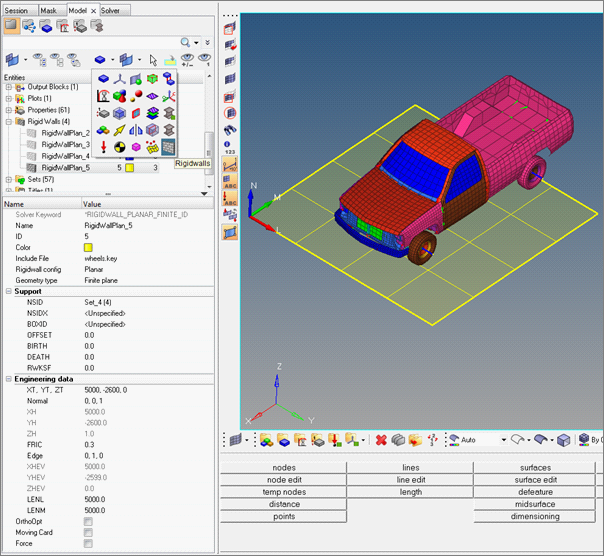Screen dimensions: 604x556
Task: Open the distance panel
Action: (x=284, y=504)
